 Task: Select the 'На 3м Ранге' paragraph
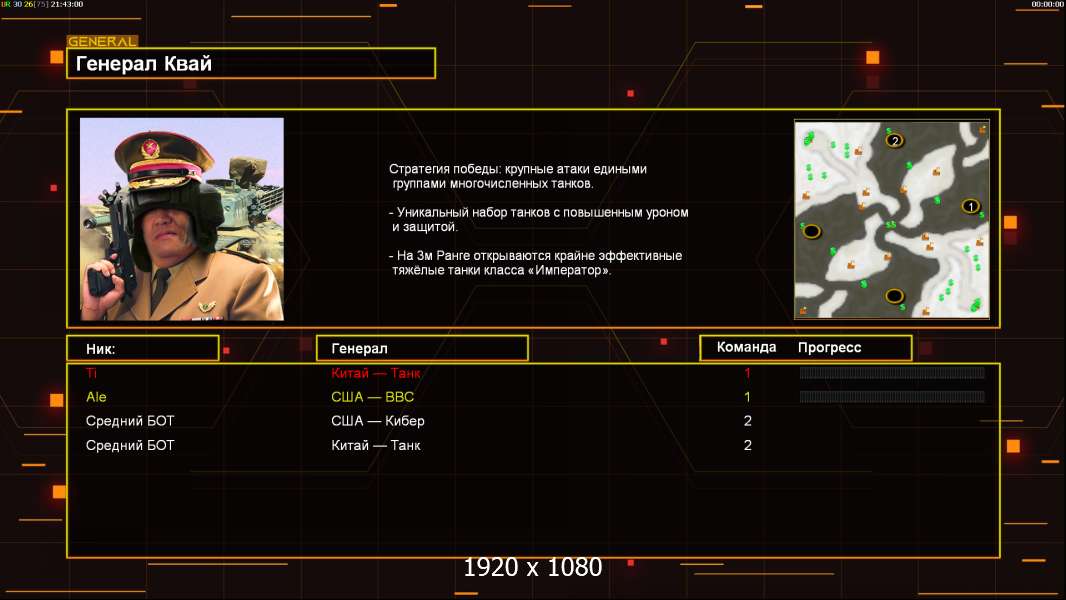[x=535, y=263]
